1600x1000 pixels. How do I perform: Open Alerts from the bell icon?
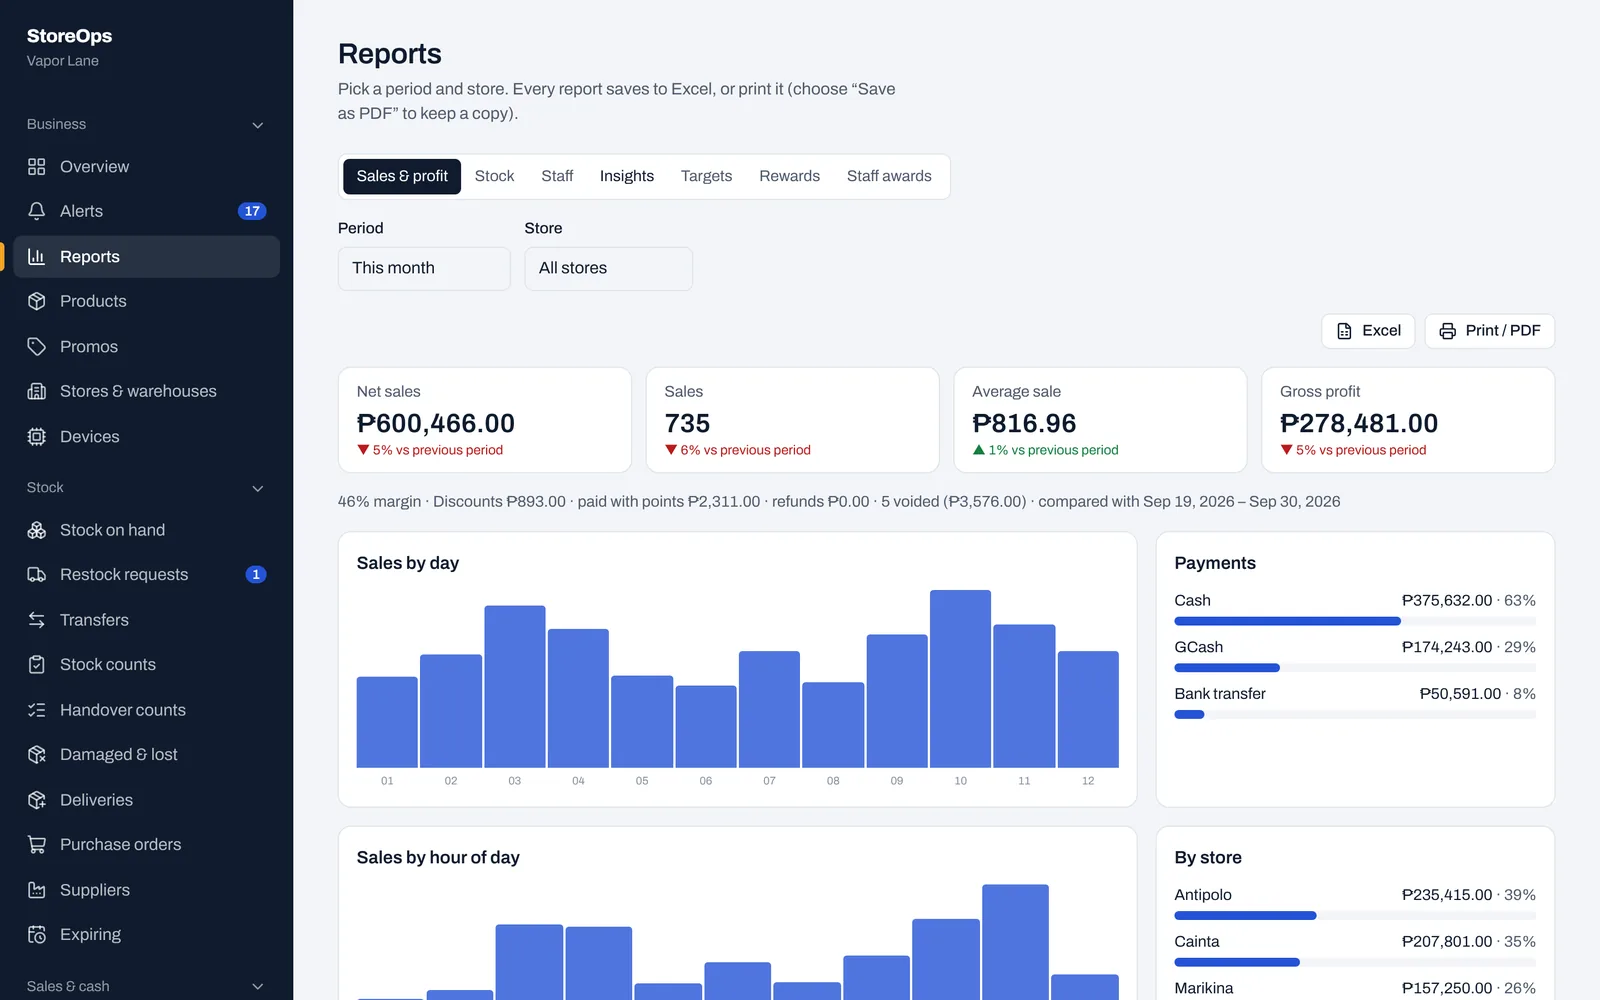point(37,211)
